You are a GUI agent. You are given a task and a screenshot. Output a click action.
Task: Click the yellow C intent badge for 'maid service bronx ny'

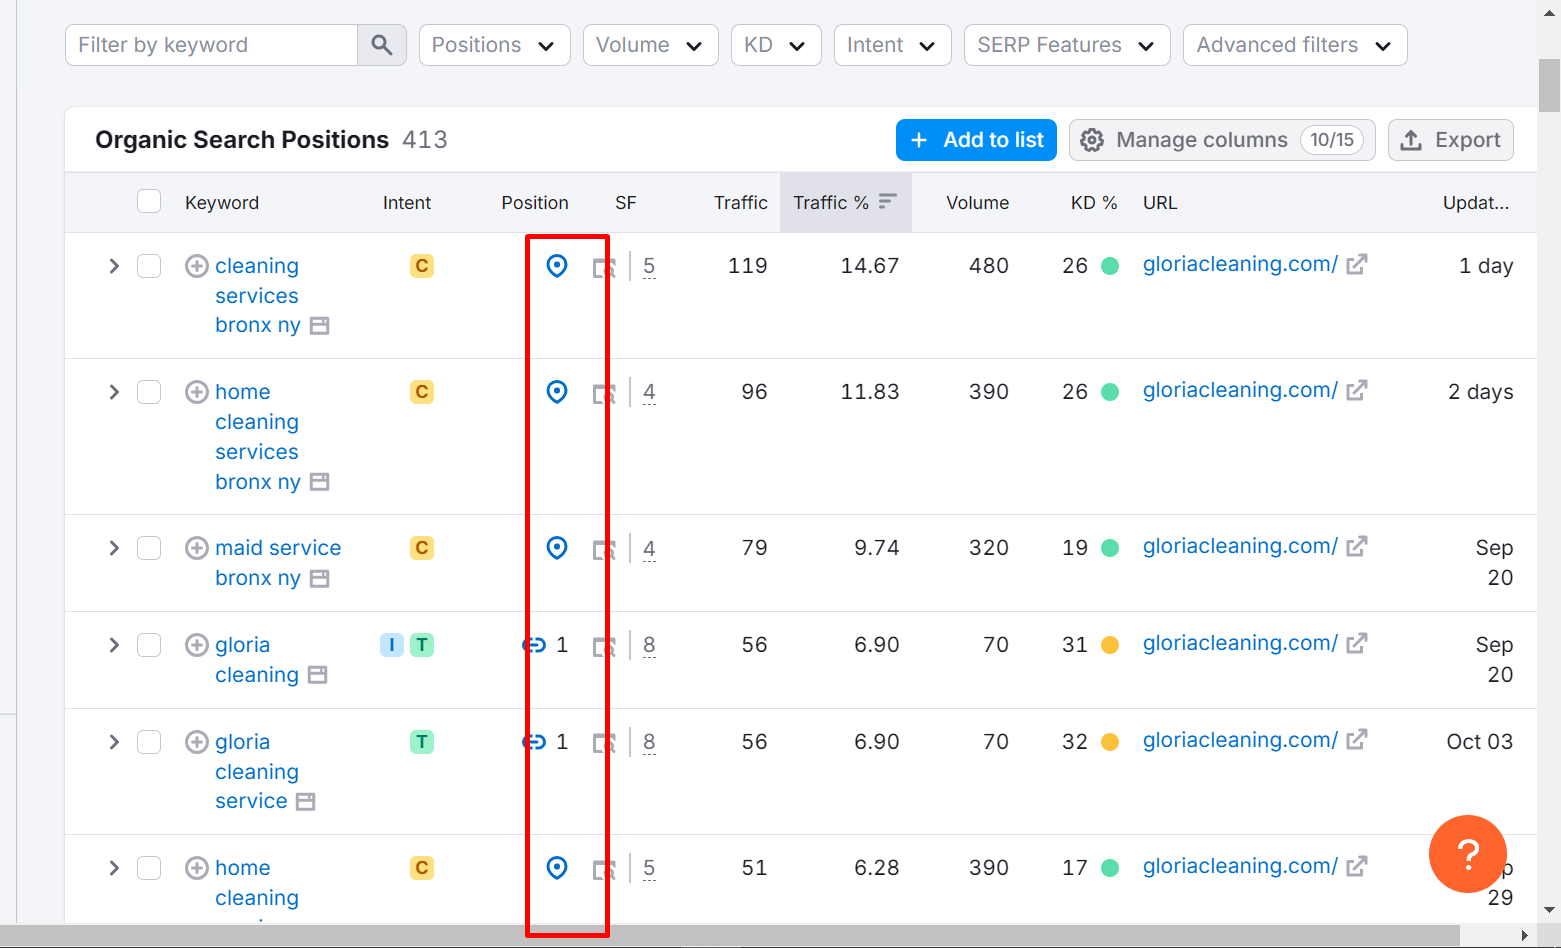pyautogui.click(x=422, y=548)
